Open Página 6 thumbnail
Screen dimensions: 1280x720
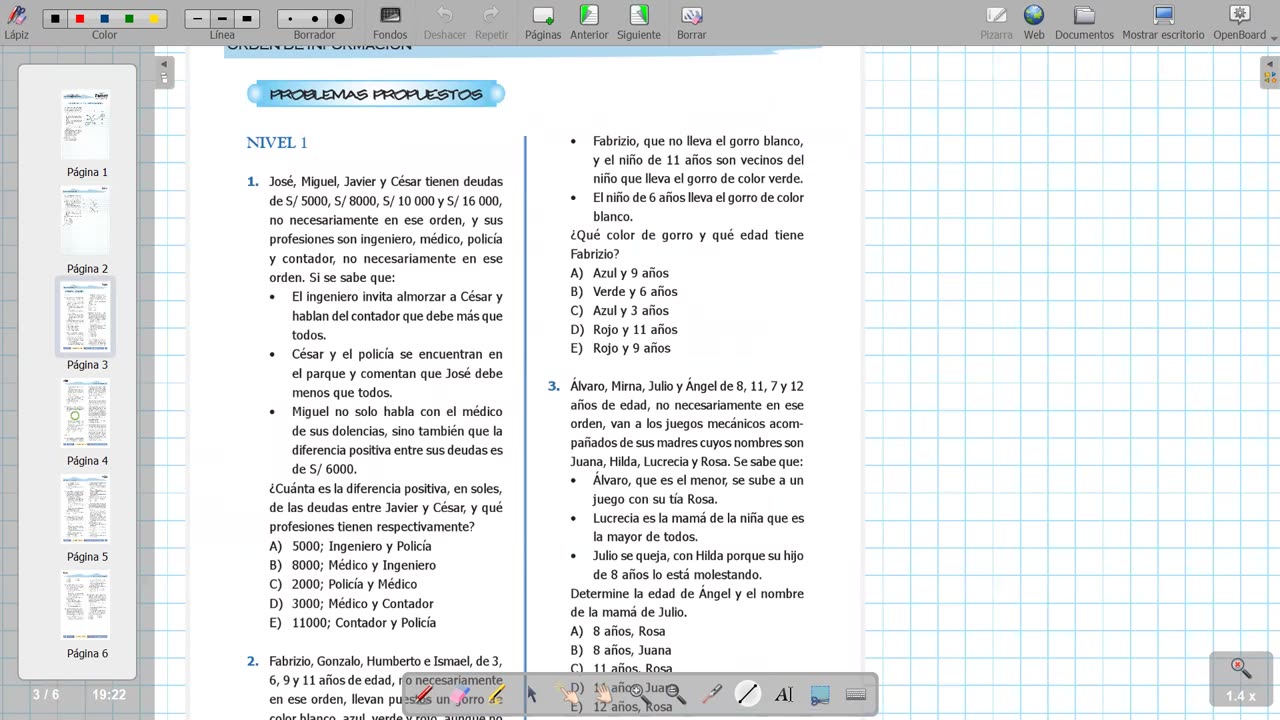pyautogui.click(x=86, y=605)
